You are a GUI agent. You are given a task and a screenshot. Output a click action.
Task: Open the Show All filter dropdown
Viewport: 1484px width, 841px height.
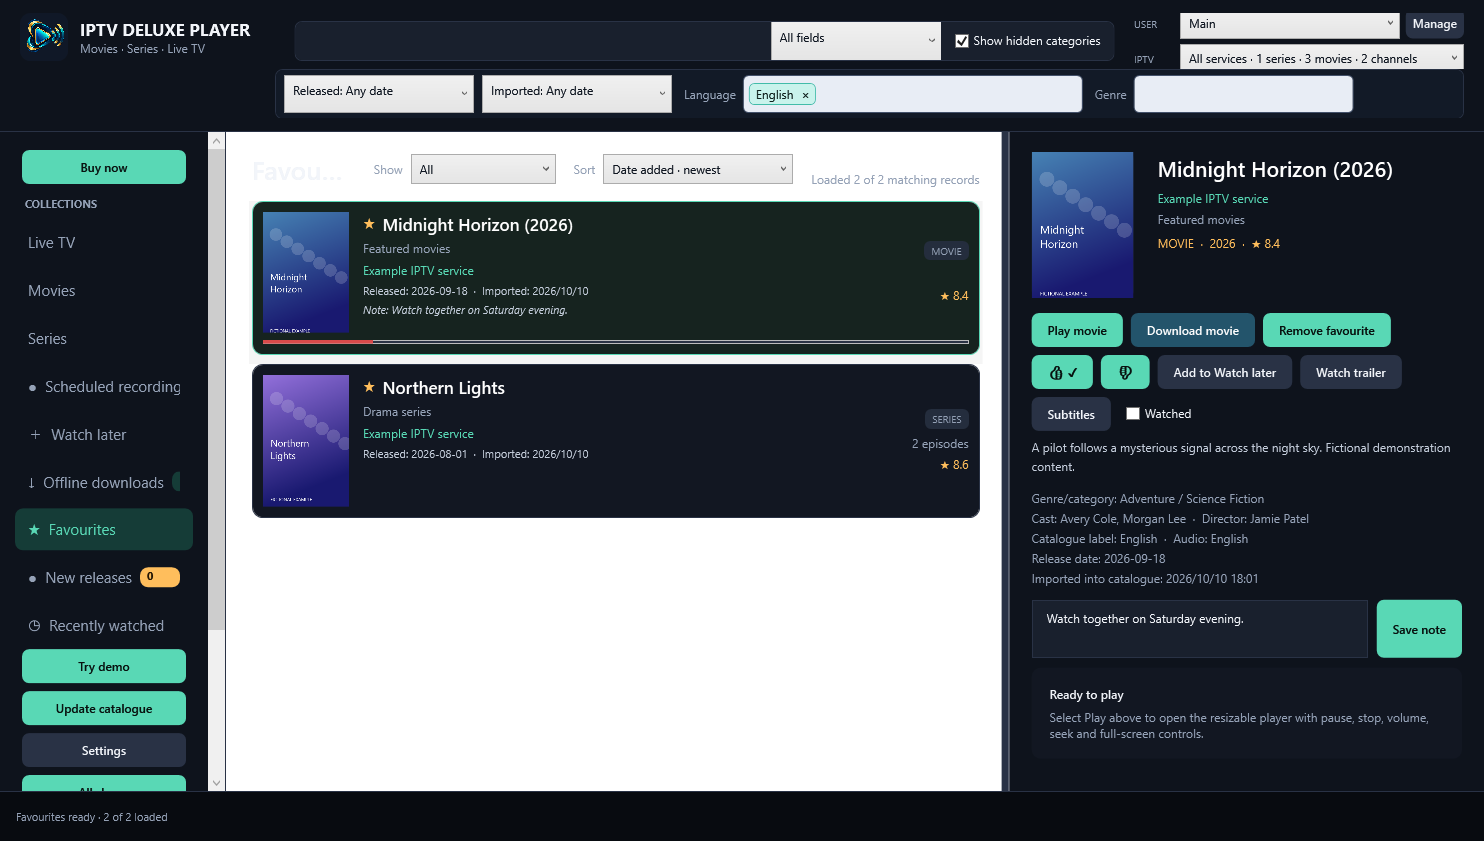483,169
